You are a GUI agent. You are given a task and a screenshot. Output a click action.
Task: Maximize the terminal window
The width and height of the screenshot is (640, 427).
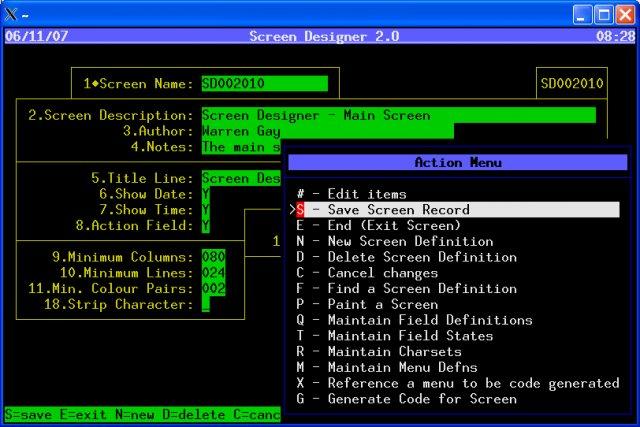604,14
